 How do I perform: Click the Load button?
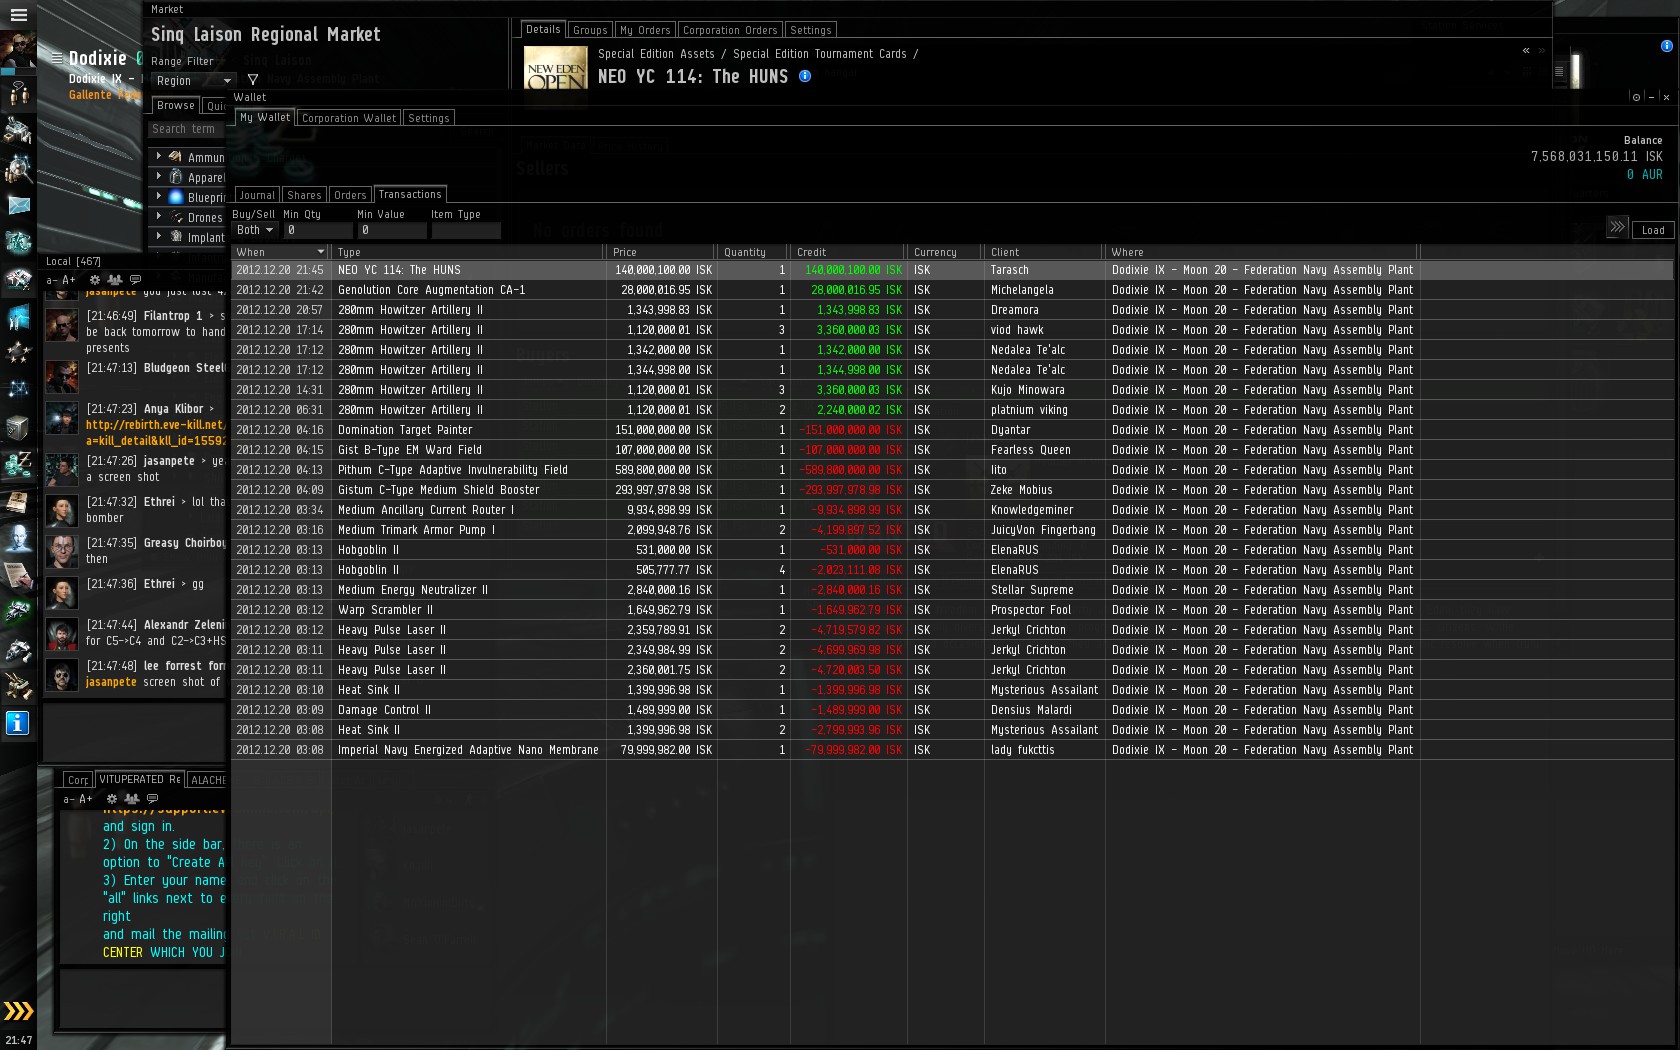[1653, 230]
